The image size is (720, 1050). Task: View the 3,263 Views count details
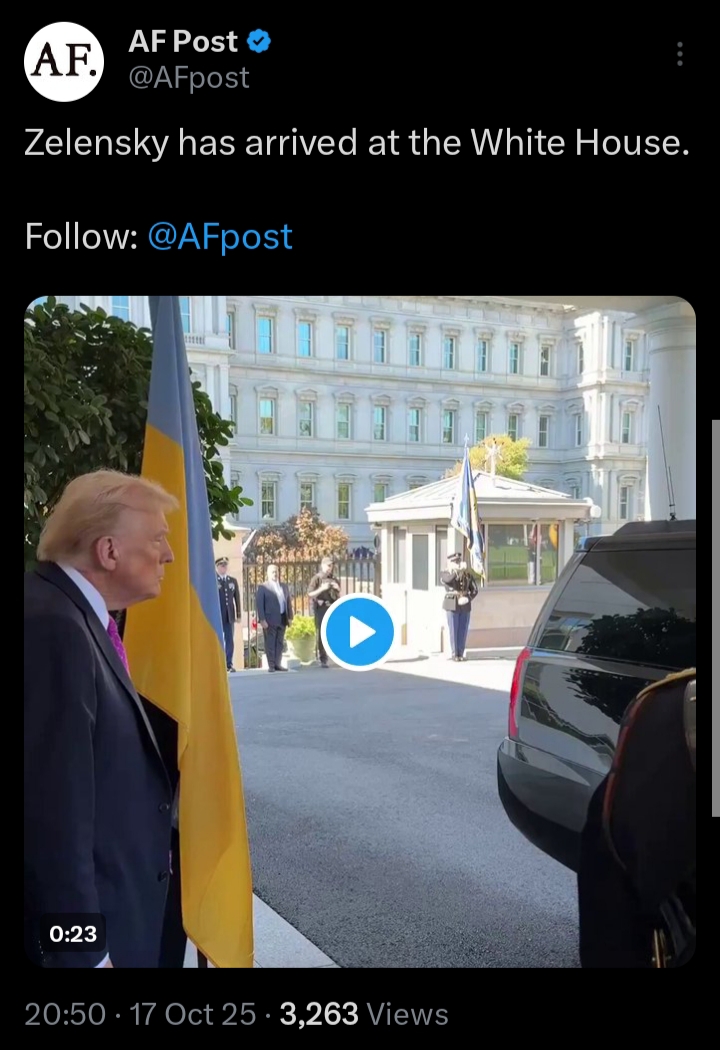(x=364, y=1014)
